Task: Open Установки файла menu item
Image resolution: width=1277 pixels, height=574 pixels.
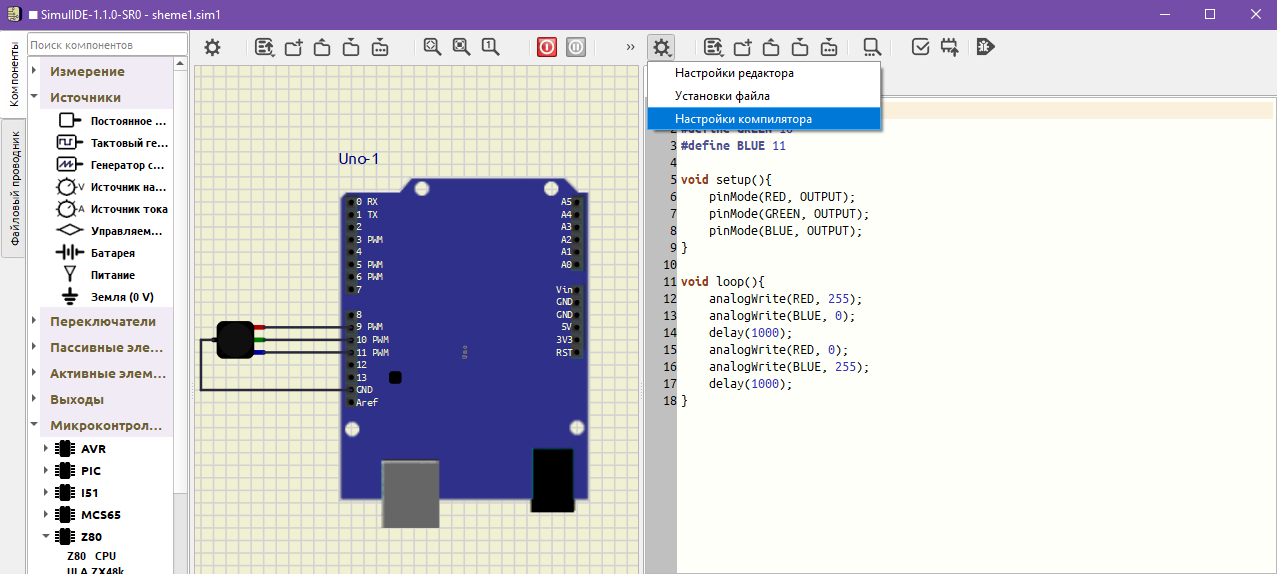Action: (x=722, y=96)
